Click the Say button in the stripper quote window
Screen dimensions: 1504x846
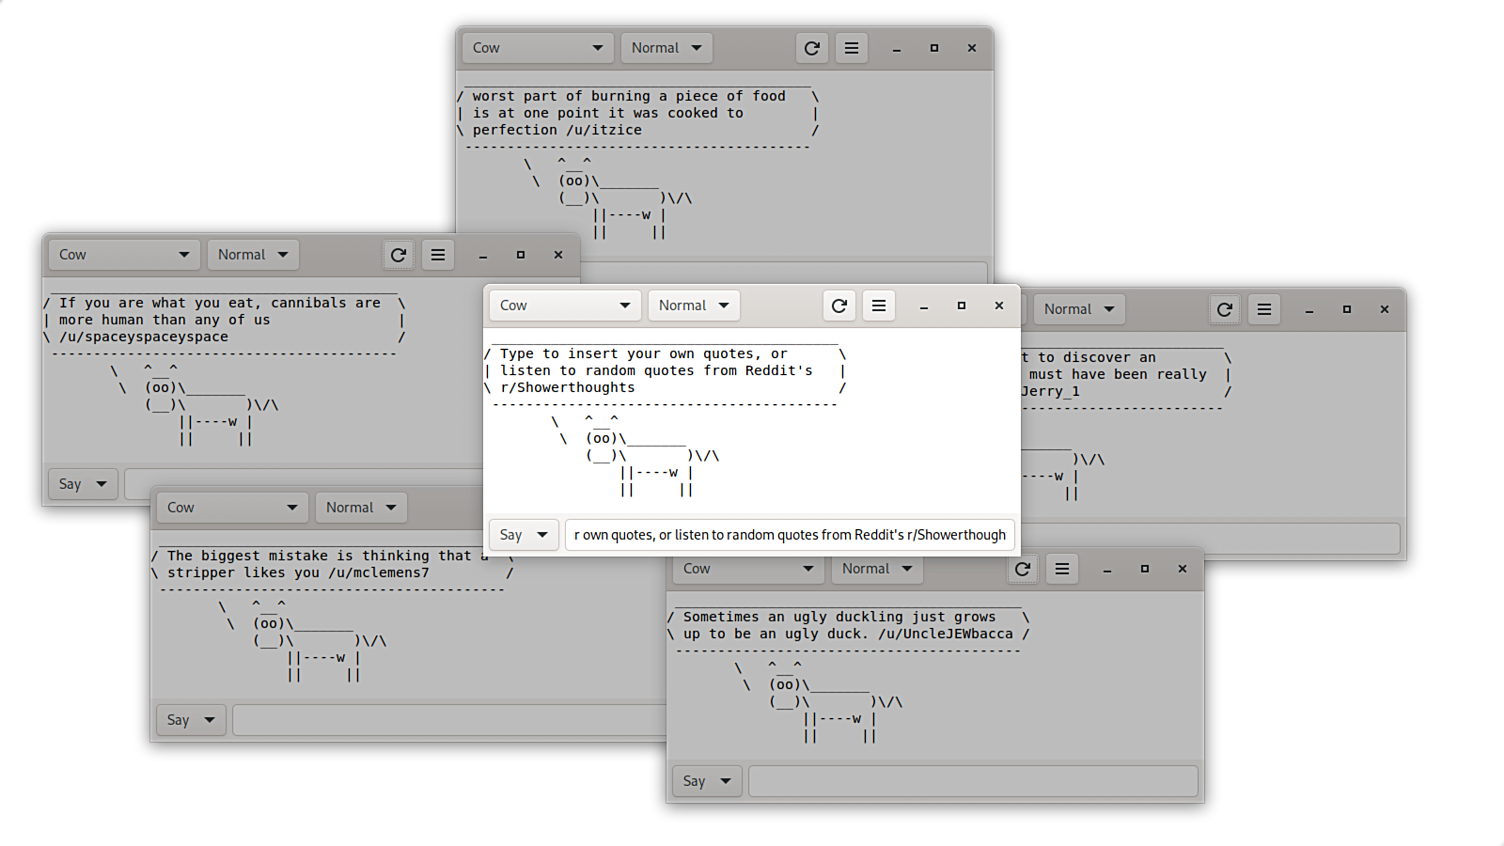coord(190,719)
